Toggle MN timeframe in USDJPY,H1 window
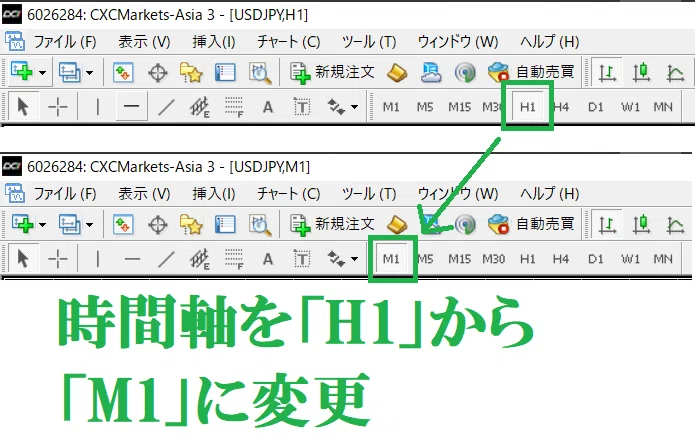The image size is (695, 438). click(663, 107)
